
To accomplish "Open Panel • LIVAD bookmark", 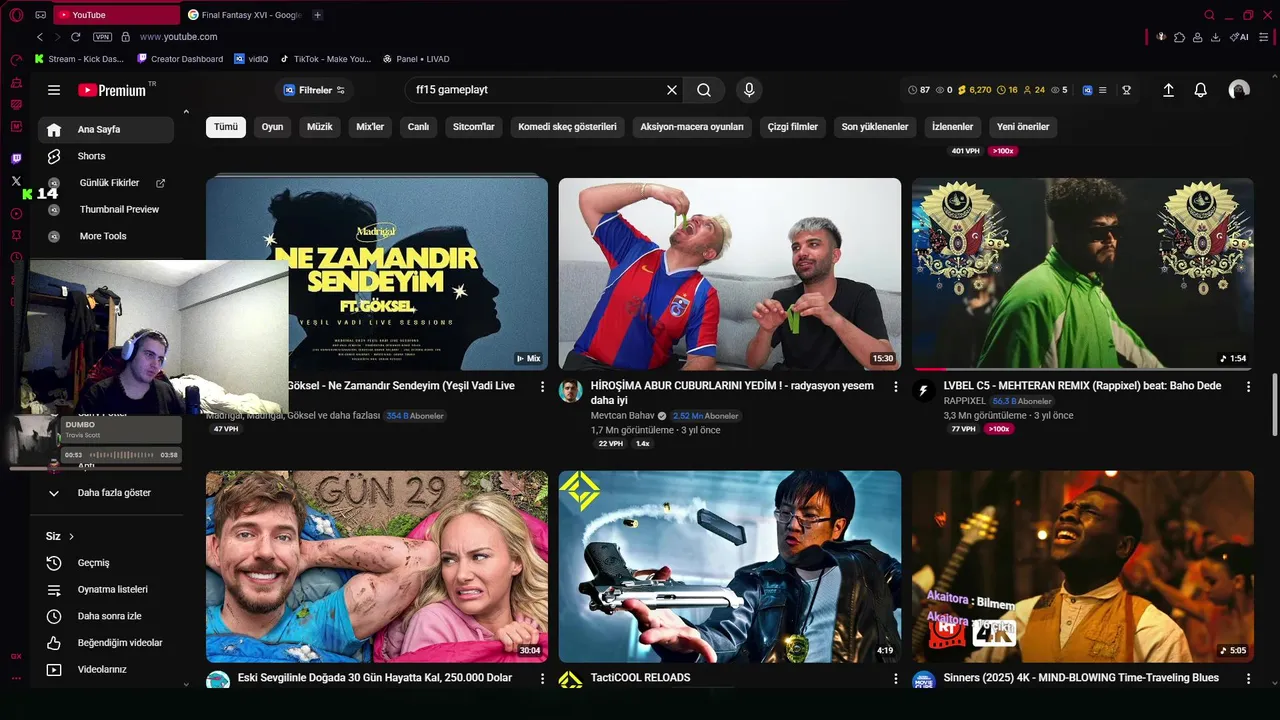I will pyautogui.click(x=416, y=59).
